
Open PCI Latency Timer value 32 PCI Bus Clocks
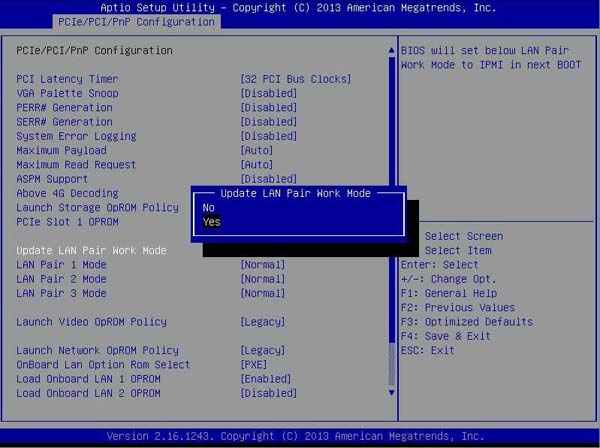pyautogui.click(x=295, y=79)
